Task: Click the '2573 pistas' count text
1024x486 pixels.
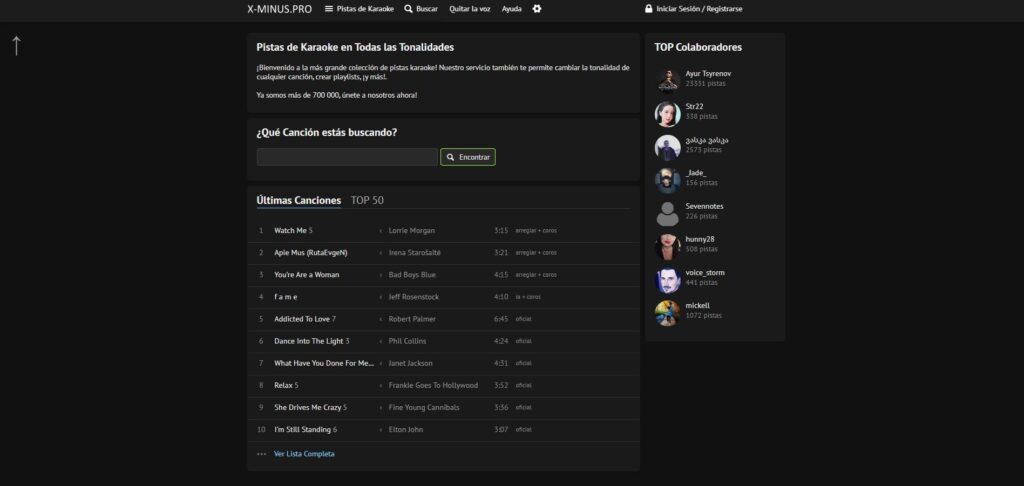Action: 703,150
